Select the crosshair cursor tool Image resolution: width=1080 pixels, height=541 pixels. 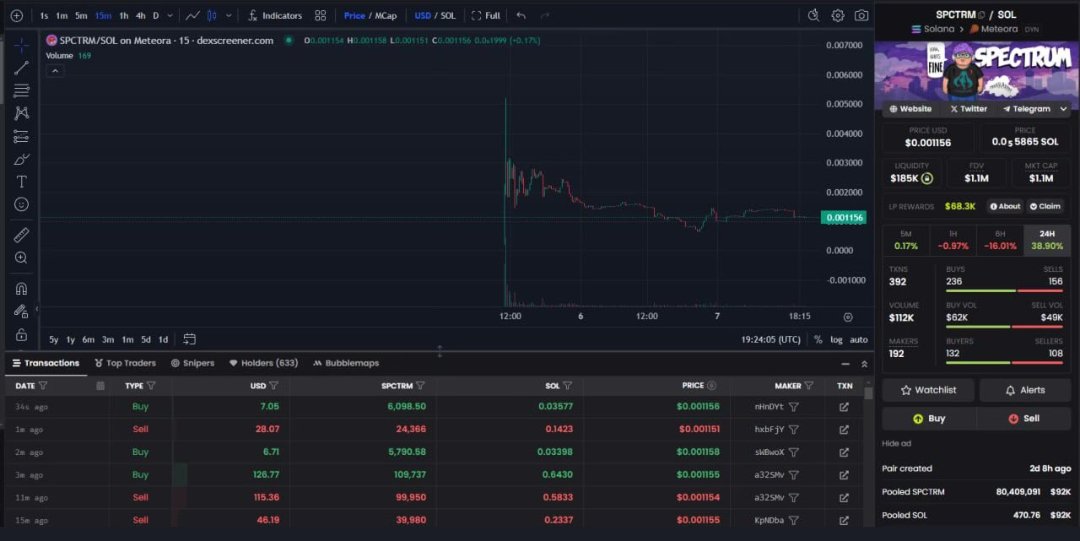tap(21, 45)
